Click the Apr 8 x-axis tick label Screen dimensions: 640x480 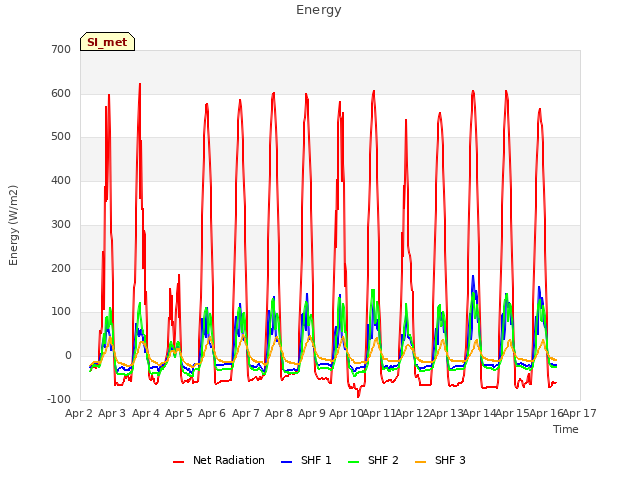[x=279, y=413]
